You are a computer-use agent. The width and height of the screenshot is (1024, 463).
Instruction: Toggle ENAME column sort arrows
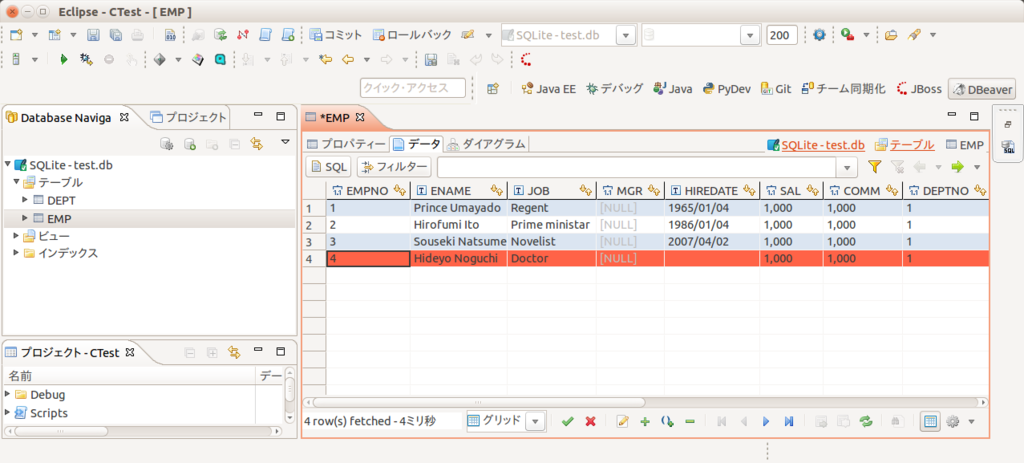click(498, 191)
